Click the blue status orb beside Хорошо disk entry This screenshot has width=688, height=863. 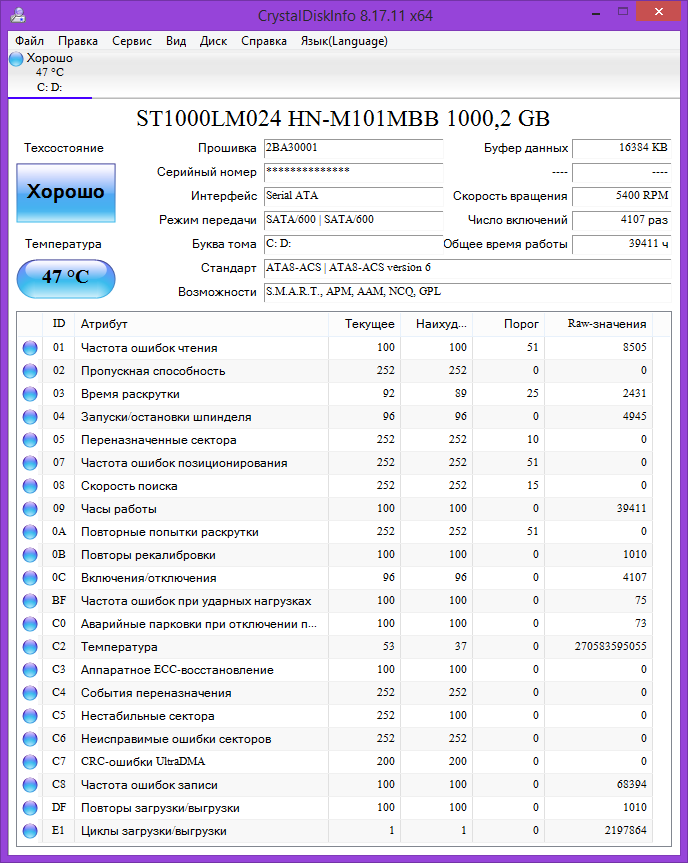(17, 58)
